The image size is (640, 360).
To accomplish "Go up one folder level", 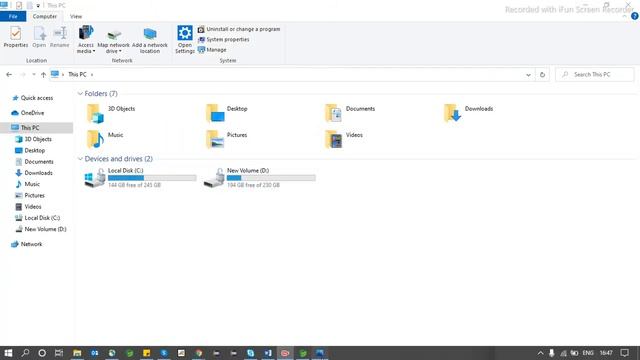I will 43,75.
